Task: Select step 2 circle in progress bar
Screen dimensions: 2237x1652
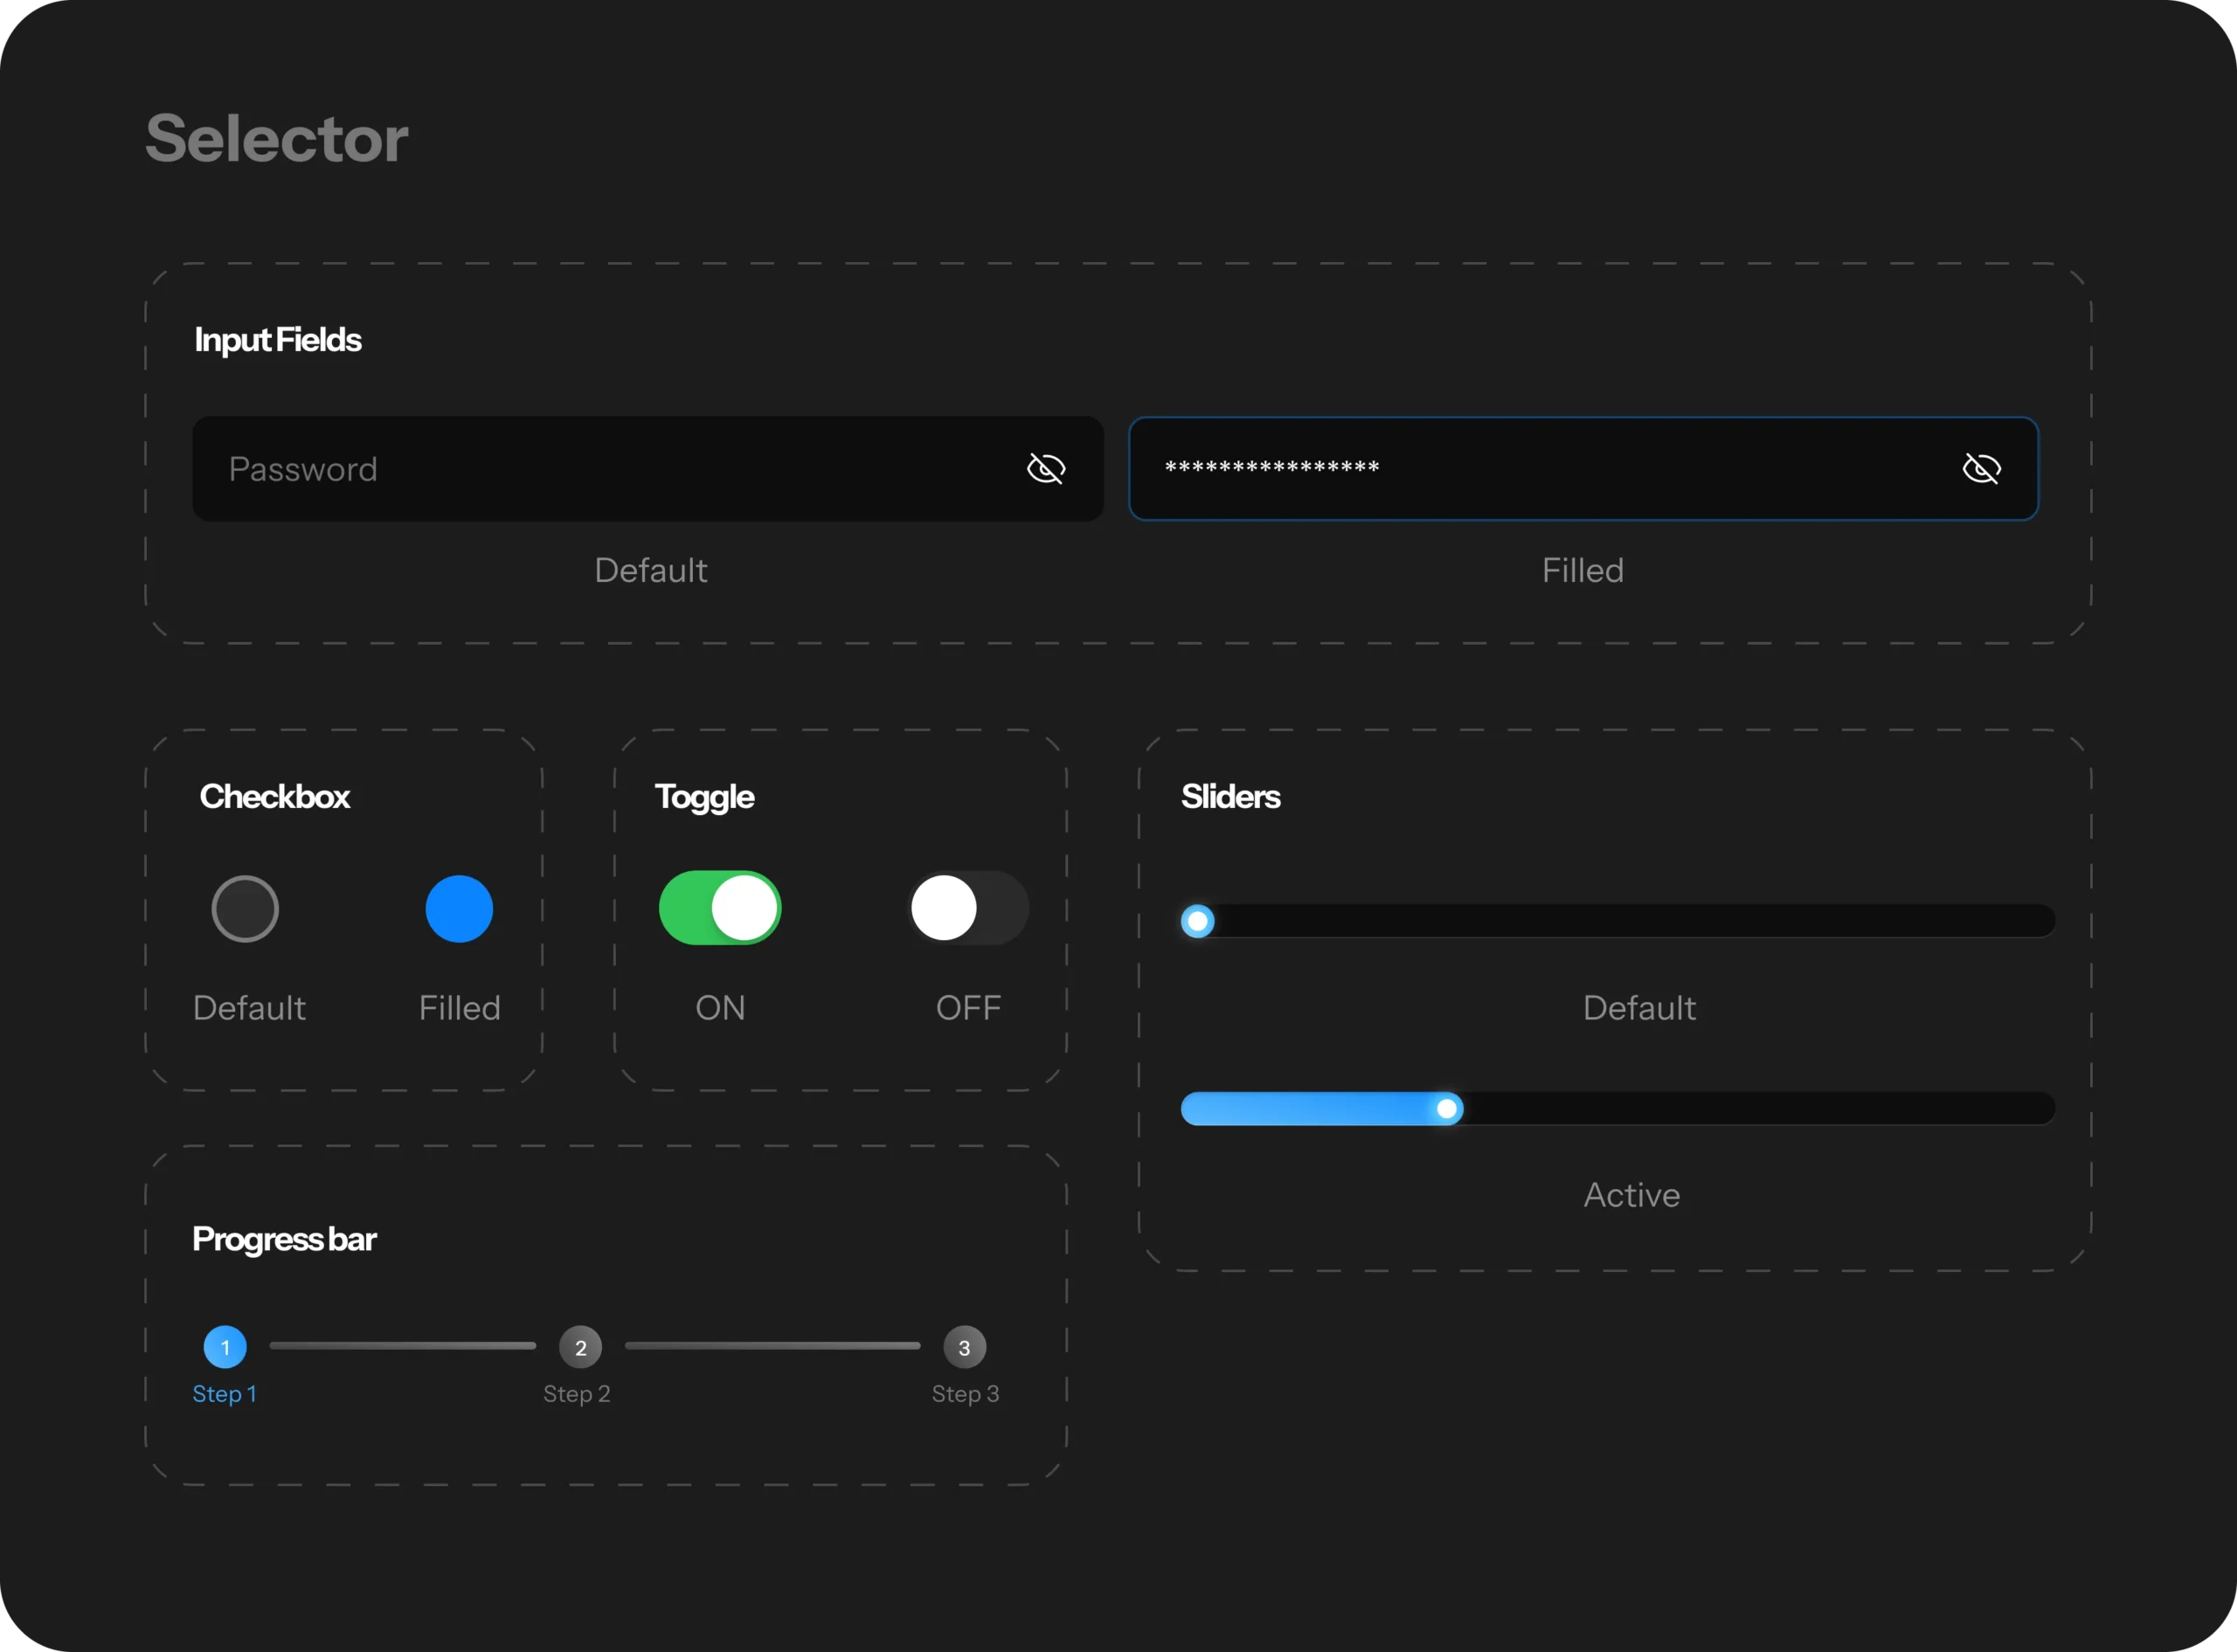Action: 580,1347
